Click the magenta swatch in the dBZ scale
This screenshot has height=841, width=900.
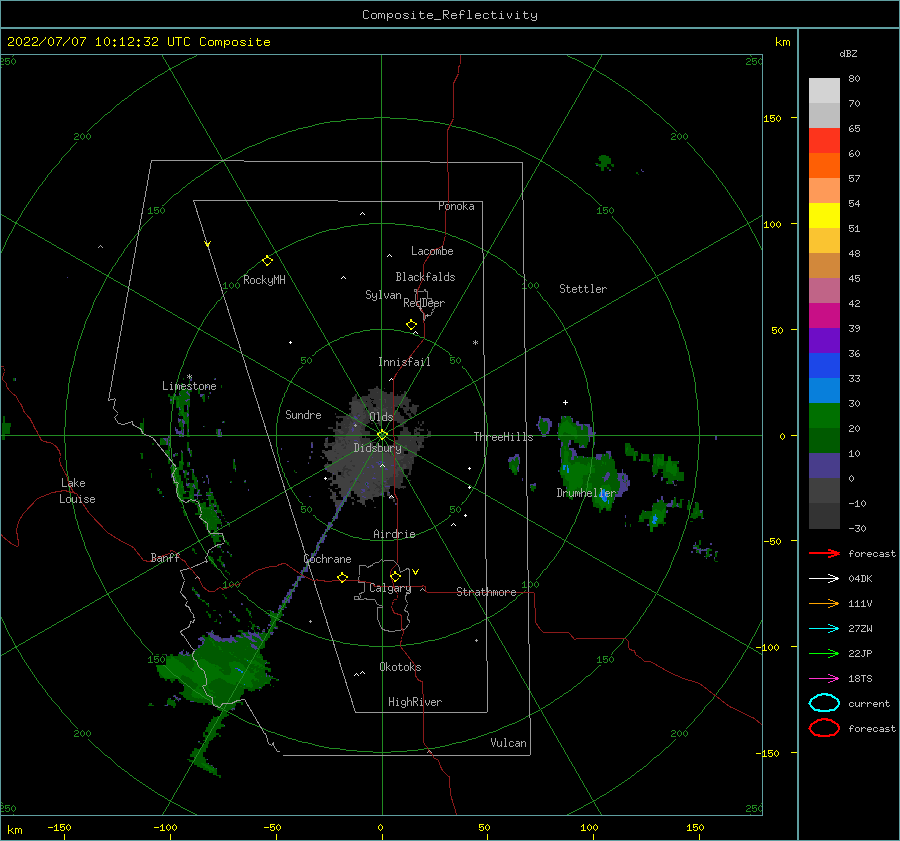[824, 316]
